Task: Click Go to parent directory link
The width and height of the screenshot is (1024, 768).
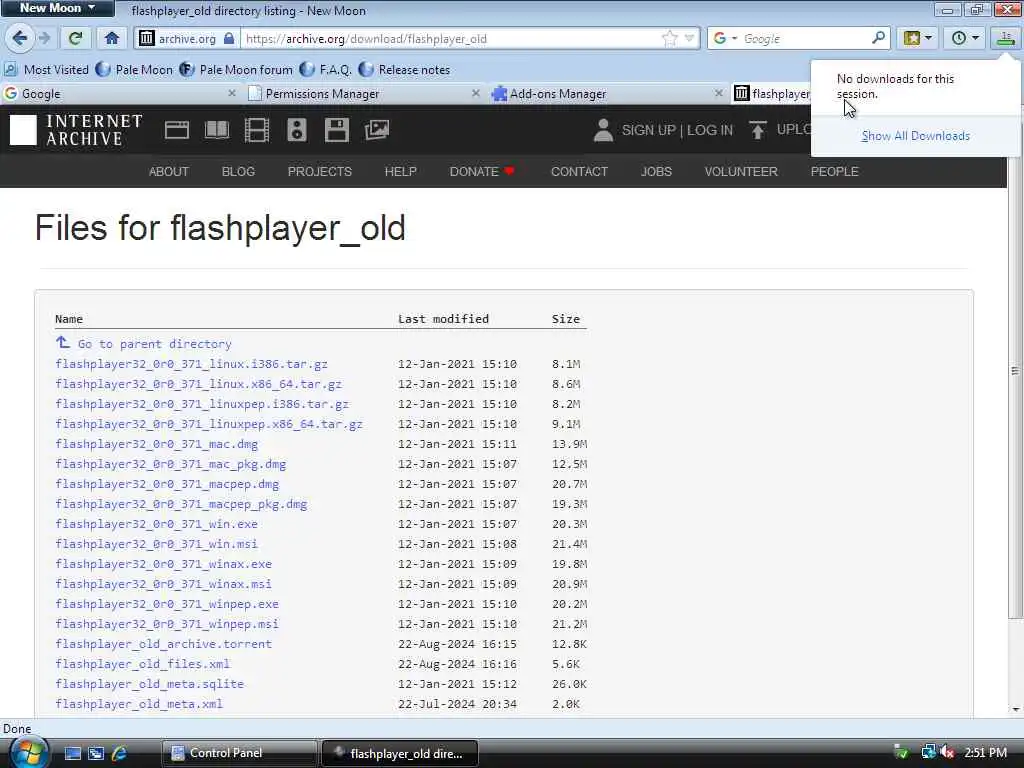Action: pyautogui.click(x=154, y=344)
